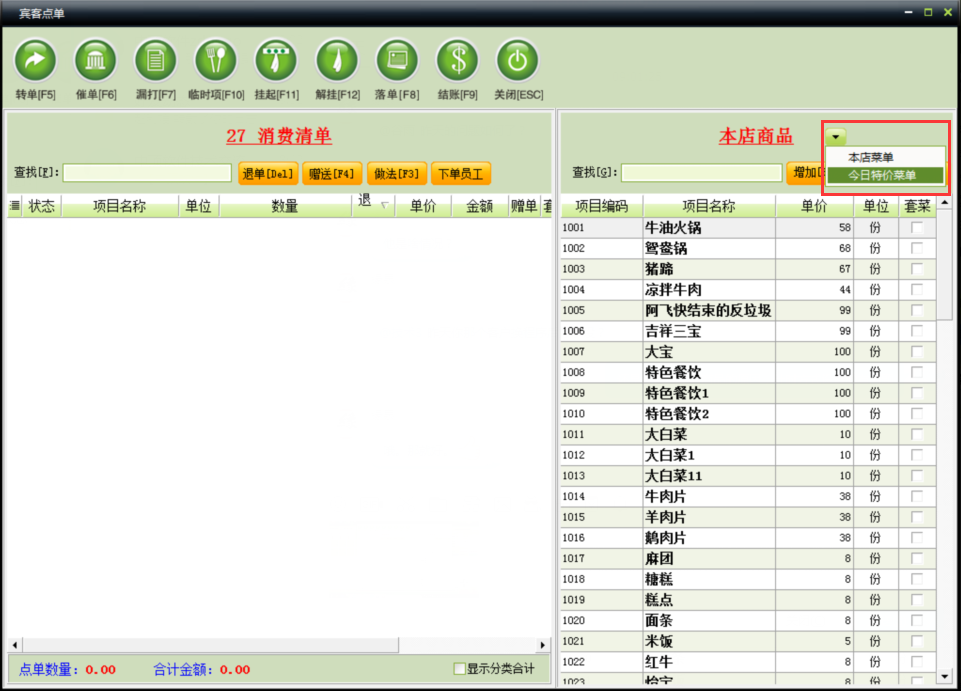Tick the 套菜 checkbox for 羊肉片
The image size is (961, 691).
coord(917,517)
